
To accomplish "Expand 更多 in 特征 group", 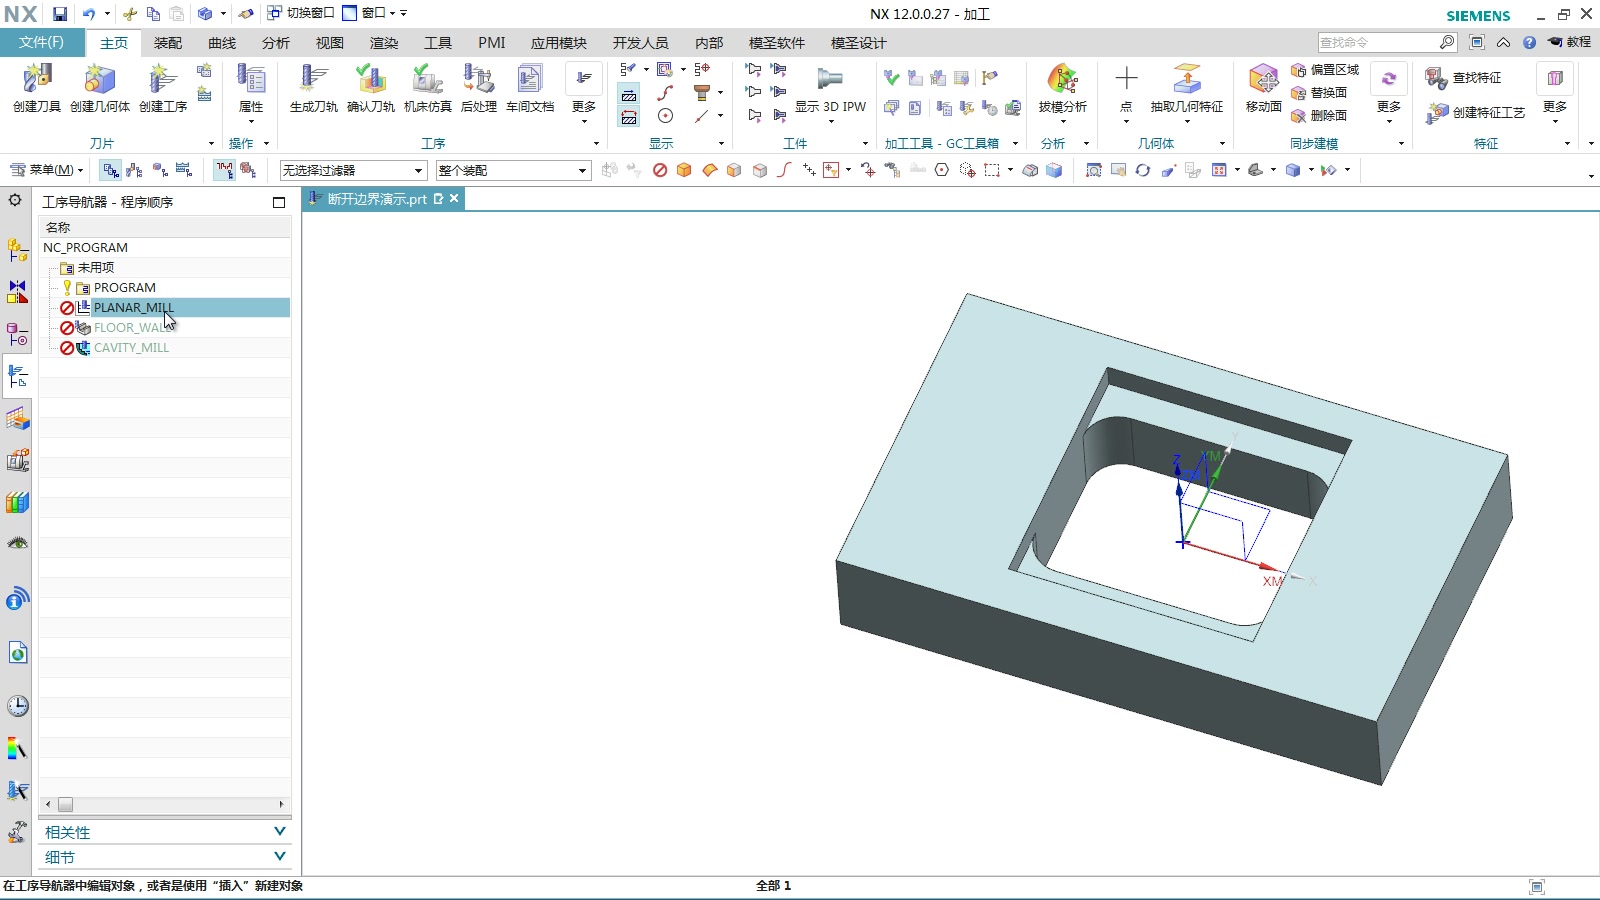I will coord(1555,94).
